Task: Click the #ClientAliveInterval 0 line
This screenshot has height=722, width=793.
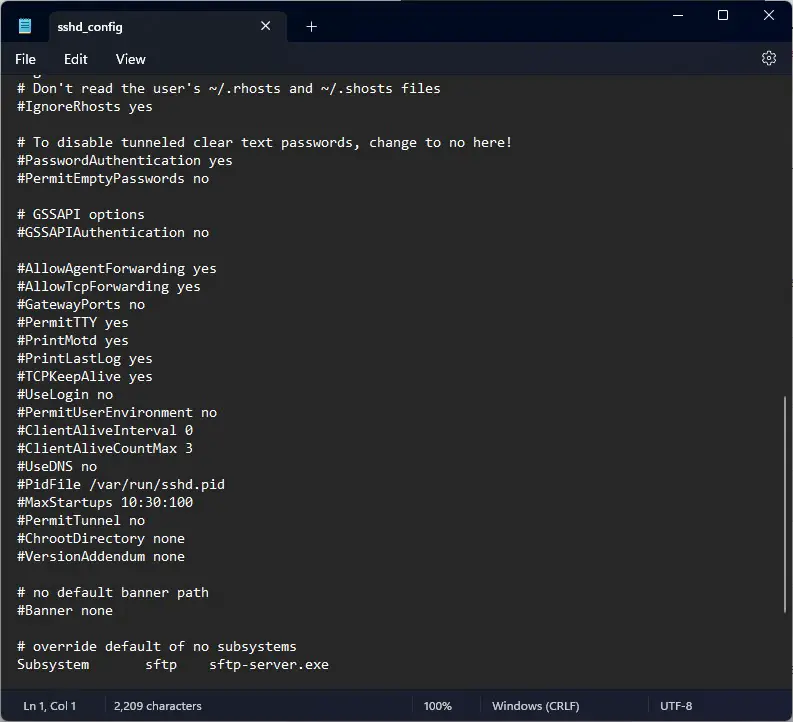Action: click(105, 431)
